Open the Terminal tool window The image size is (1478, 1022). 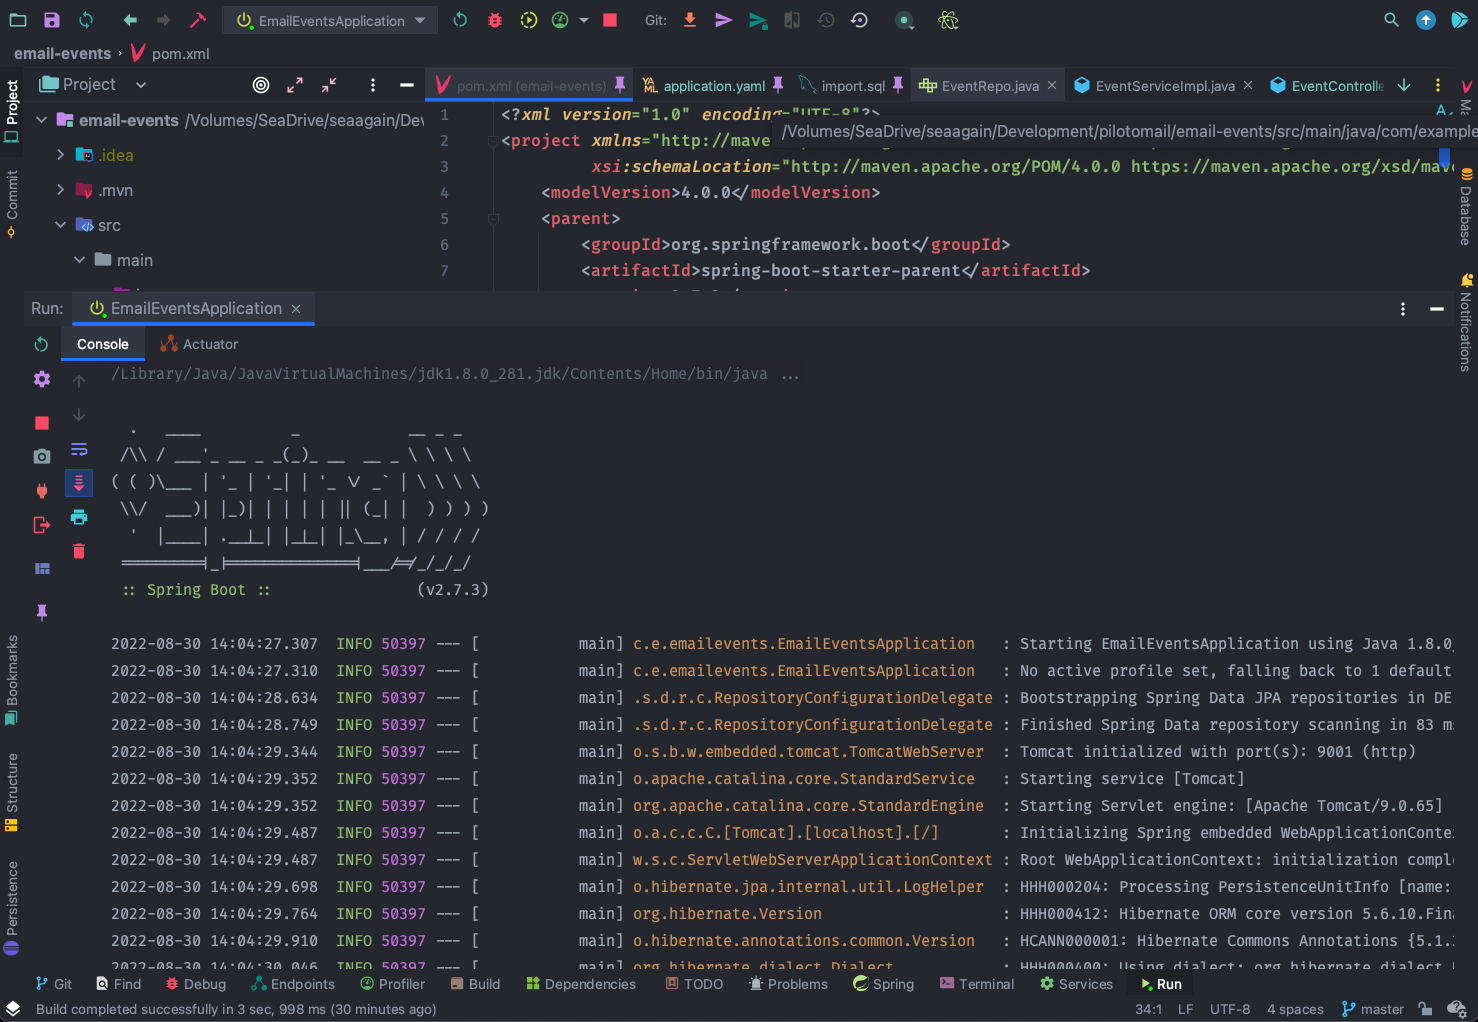coord(976,984)
